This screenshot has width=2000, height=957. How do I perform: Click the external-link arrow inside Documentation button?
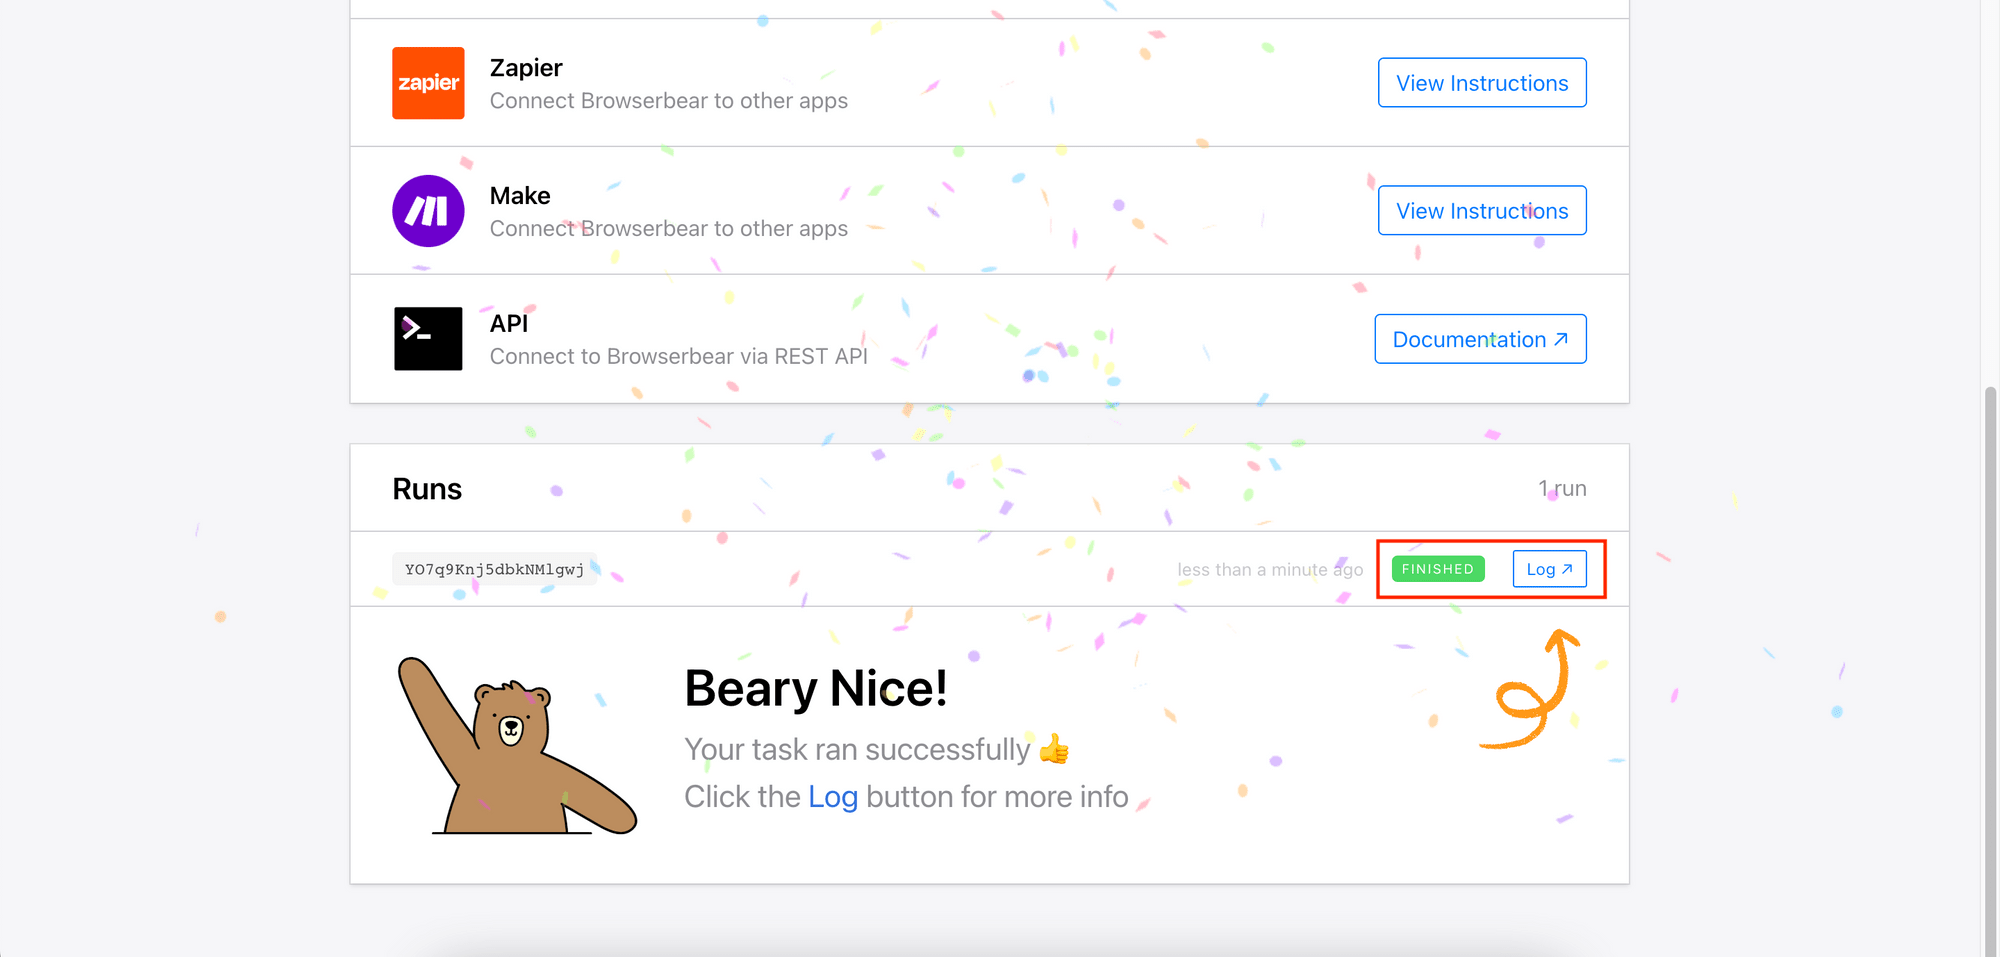pyautogui.click(x=1561, y=338)
